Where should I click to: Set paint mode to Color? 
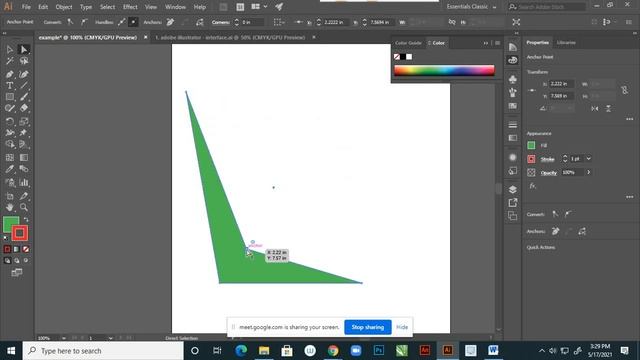pos(7,249)
